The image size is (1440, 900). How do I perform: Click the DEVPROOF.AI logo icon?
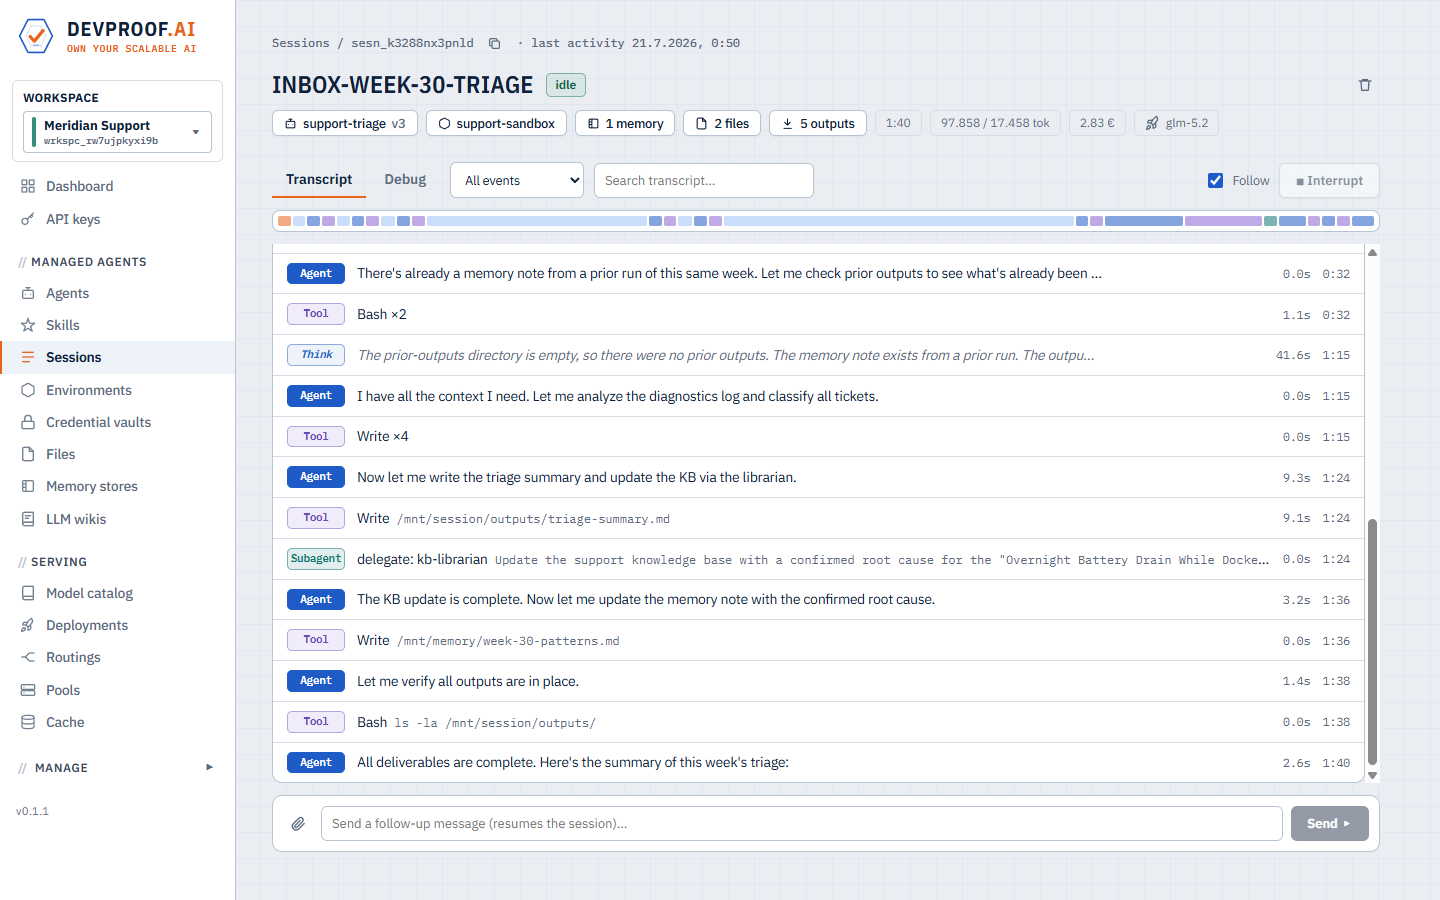click(x=36, y=37)
